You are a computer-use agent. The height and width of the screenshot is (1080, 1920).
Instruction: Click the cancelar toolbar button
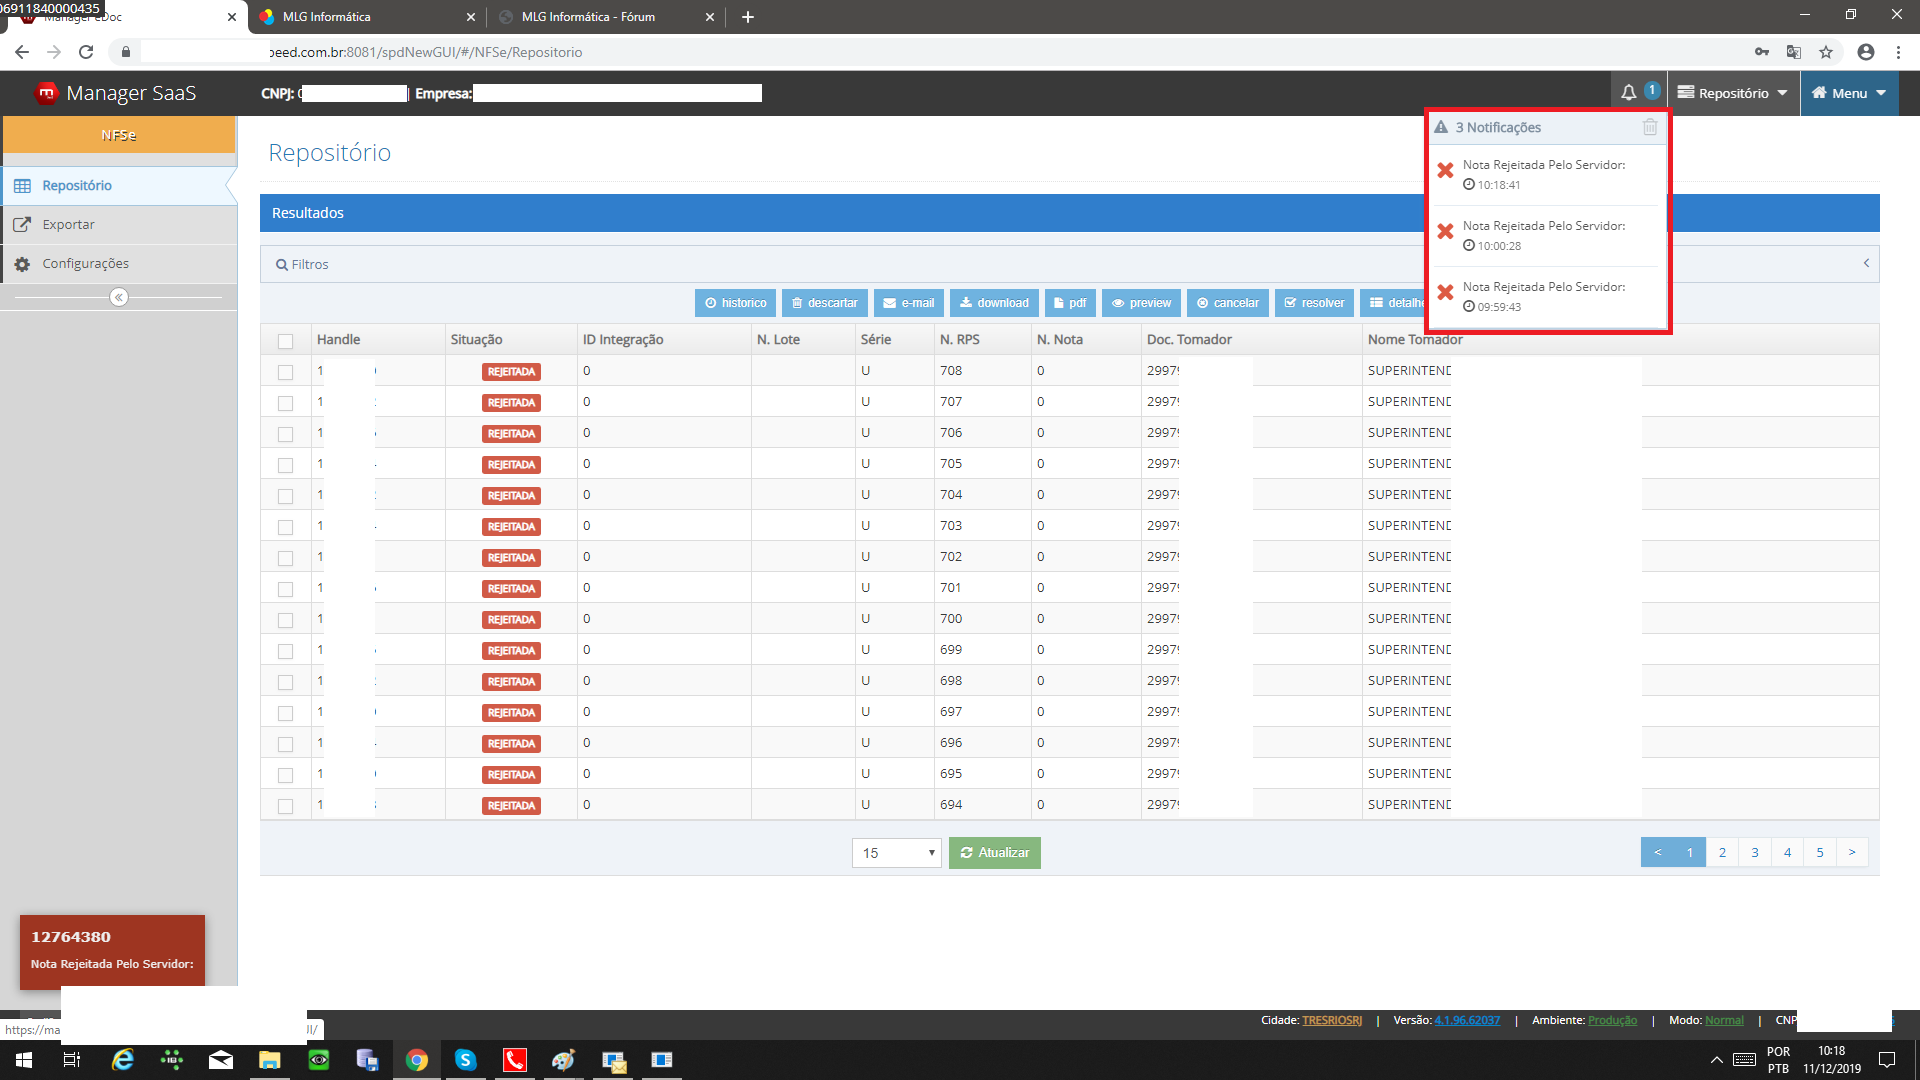1227,303
